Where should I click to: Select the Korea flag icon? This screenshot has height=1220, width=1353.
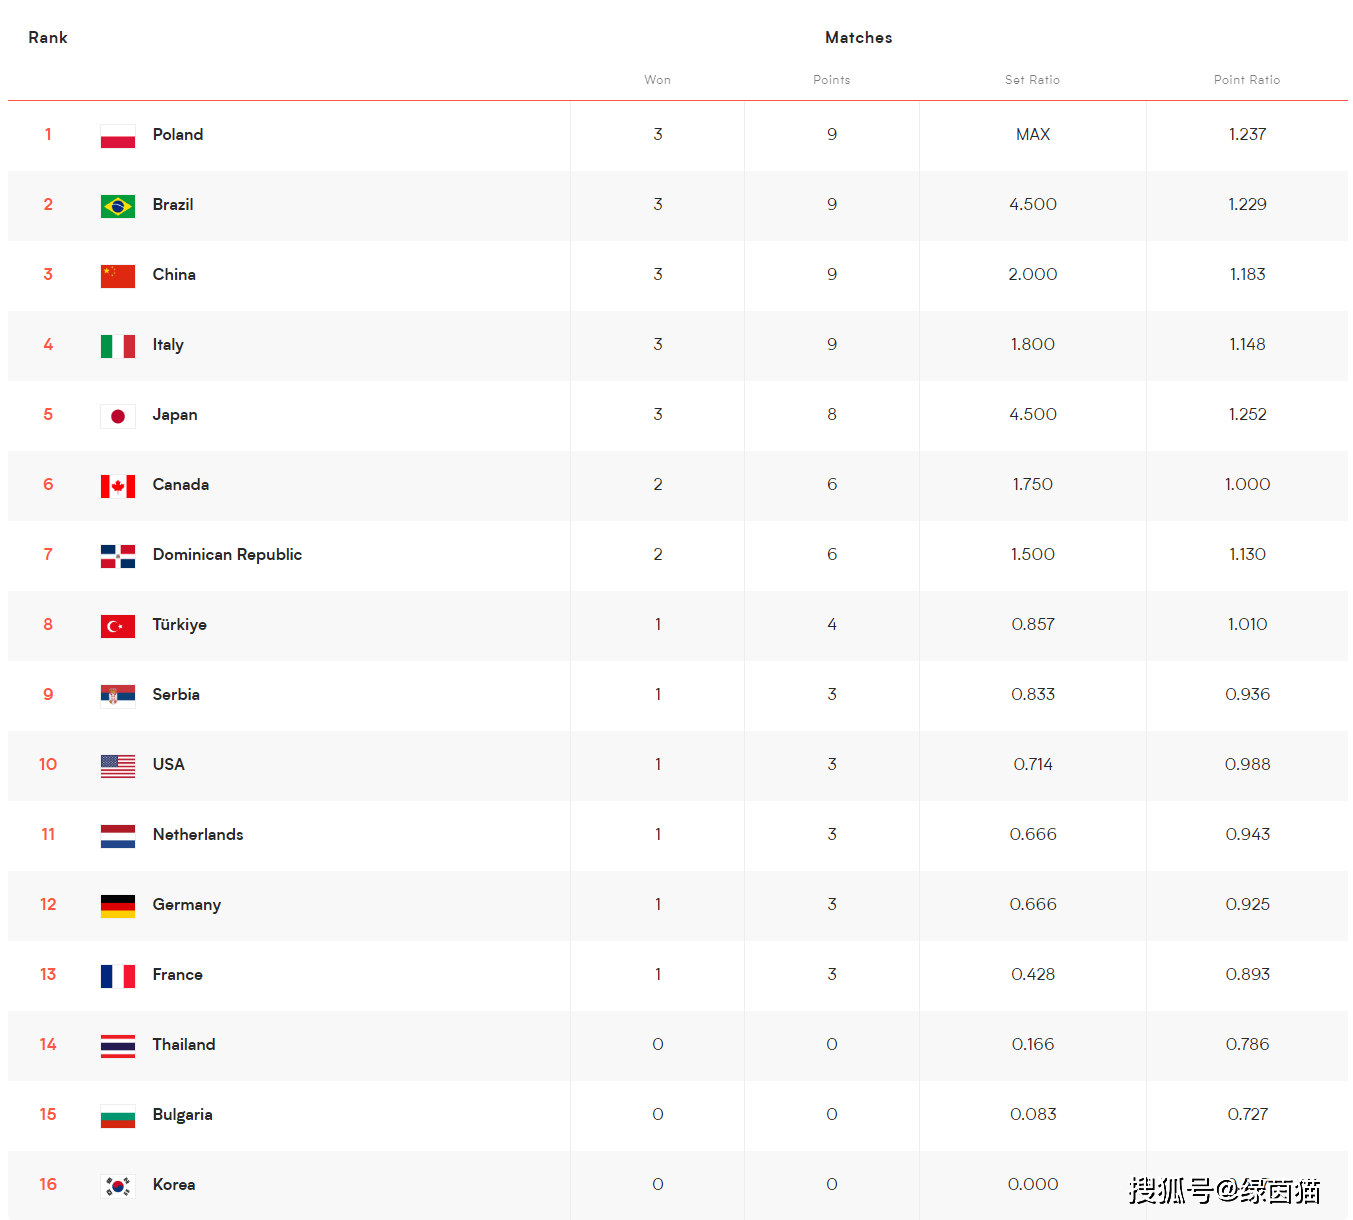(x=118, y=1186)
